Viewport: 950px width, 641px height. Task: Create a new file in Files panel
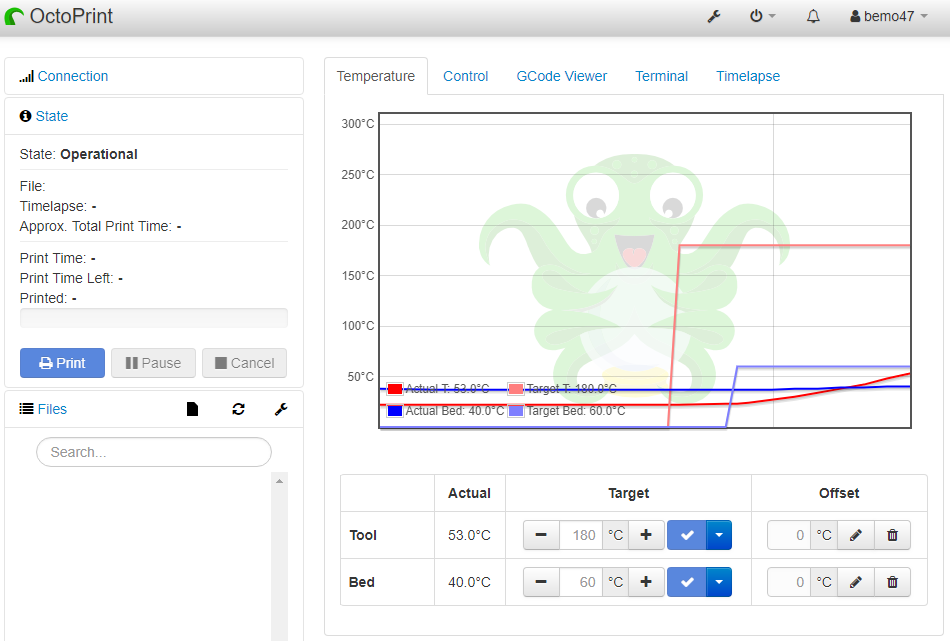pos(192,410)
